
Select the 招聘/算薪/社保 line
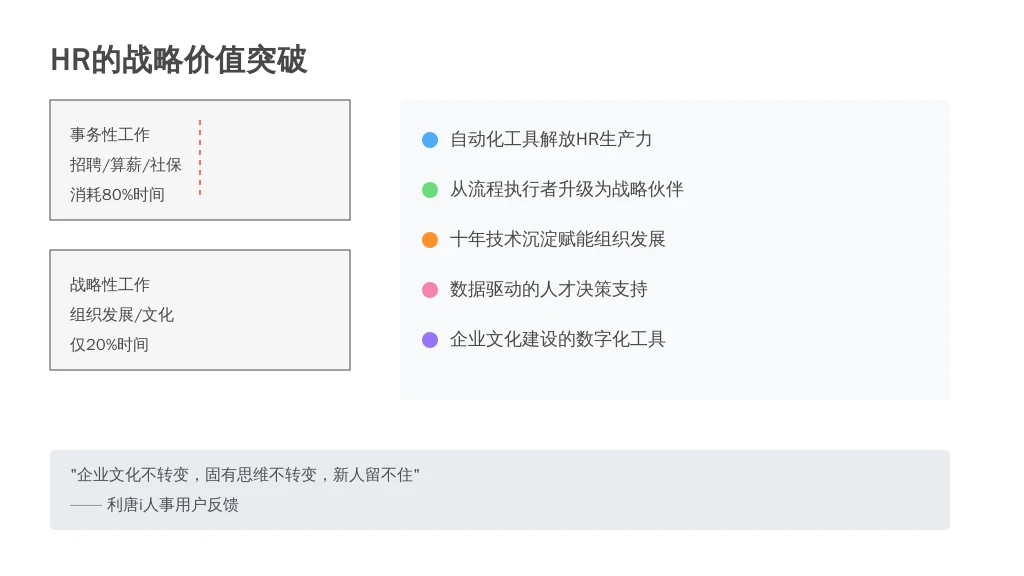coord(125,165)
